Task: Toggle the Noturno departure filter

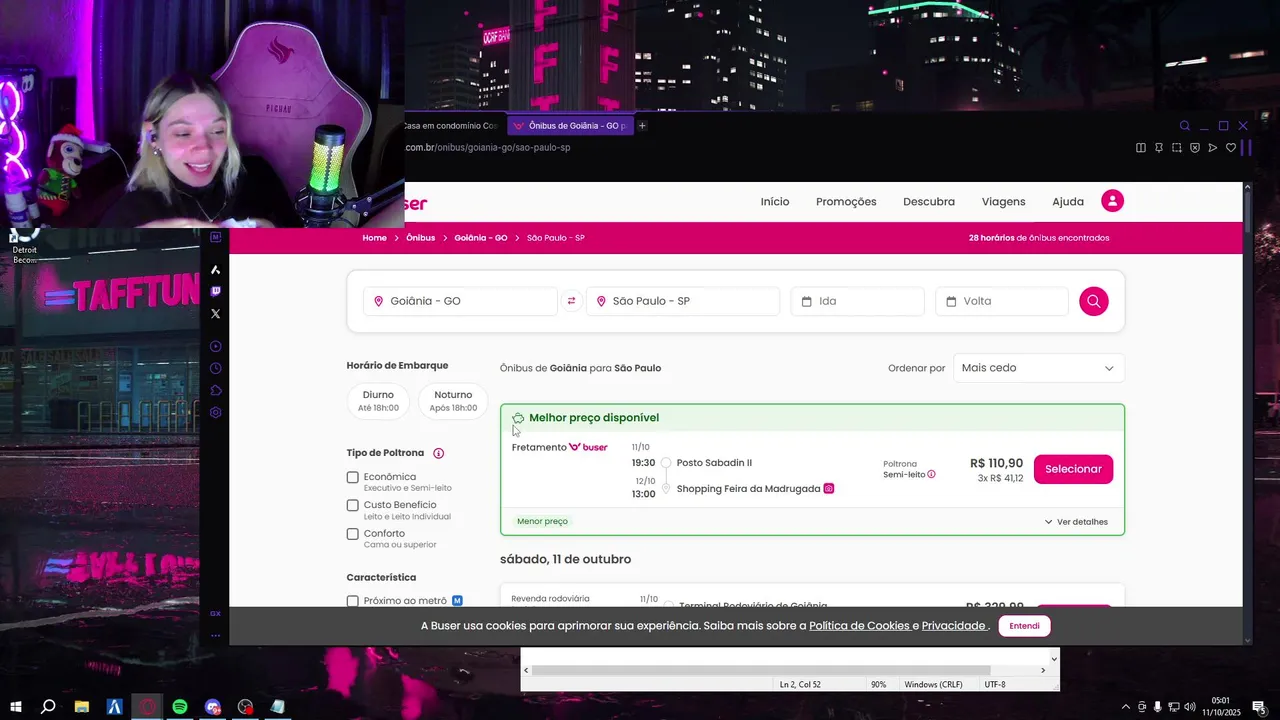Action: 453,400
